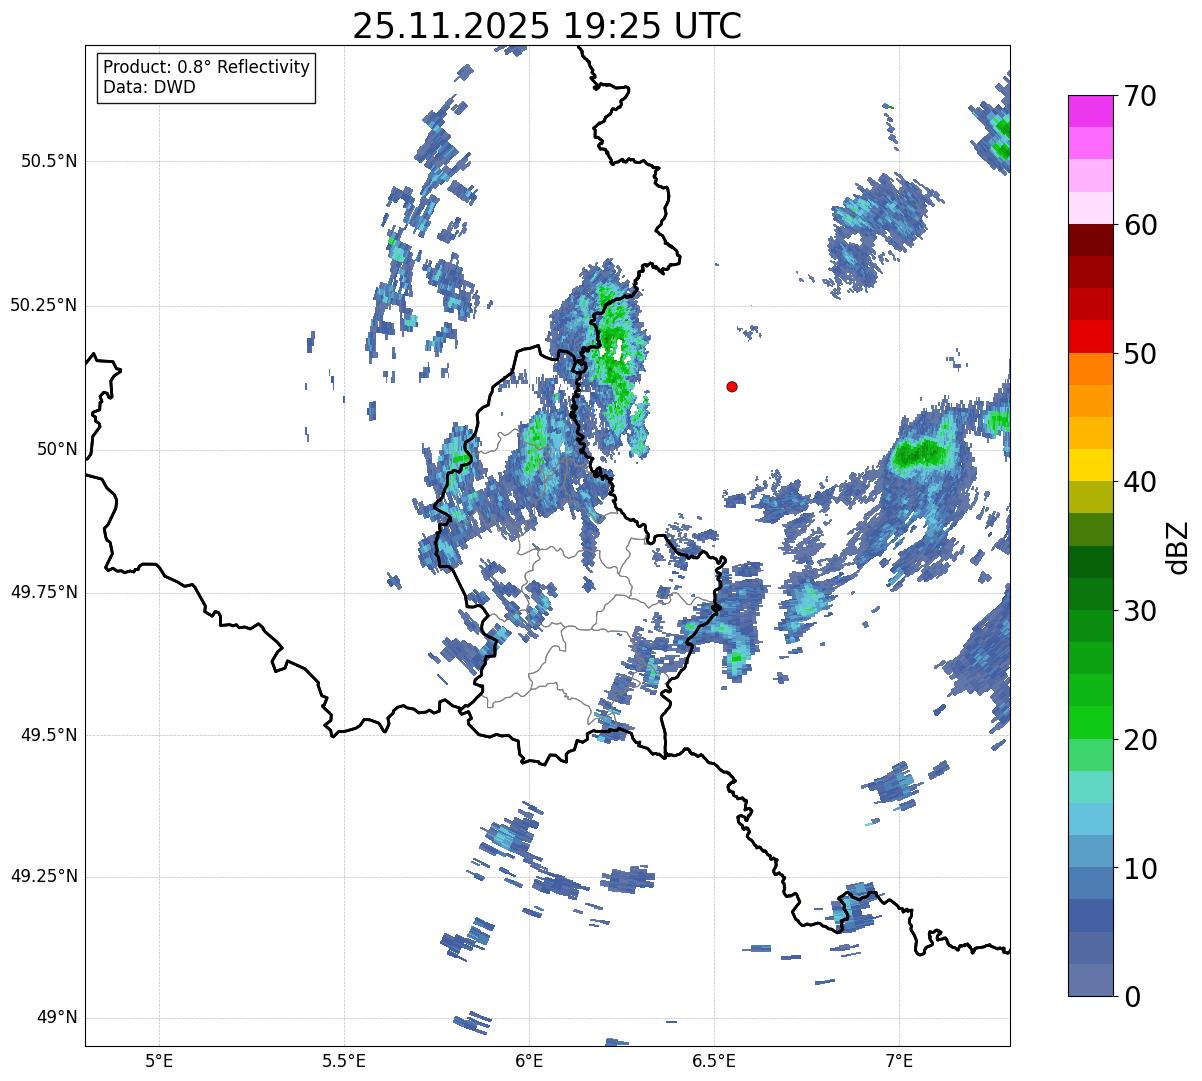Click the colorbar value 30
1202x1081 pixels.
1140,611
